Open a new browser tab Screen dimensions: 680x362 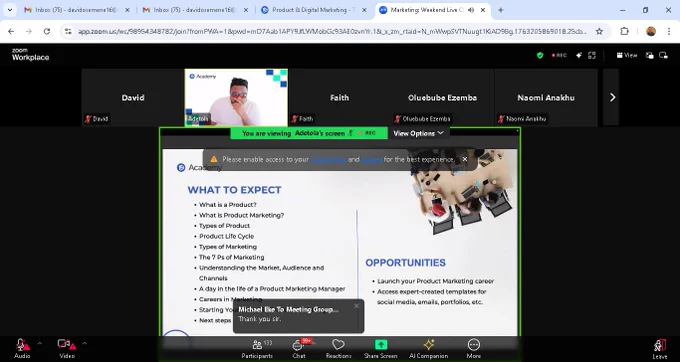[500, 10]
